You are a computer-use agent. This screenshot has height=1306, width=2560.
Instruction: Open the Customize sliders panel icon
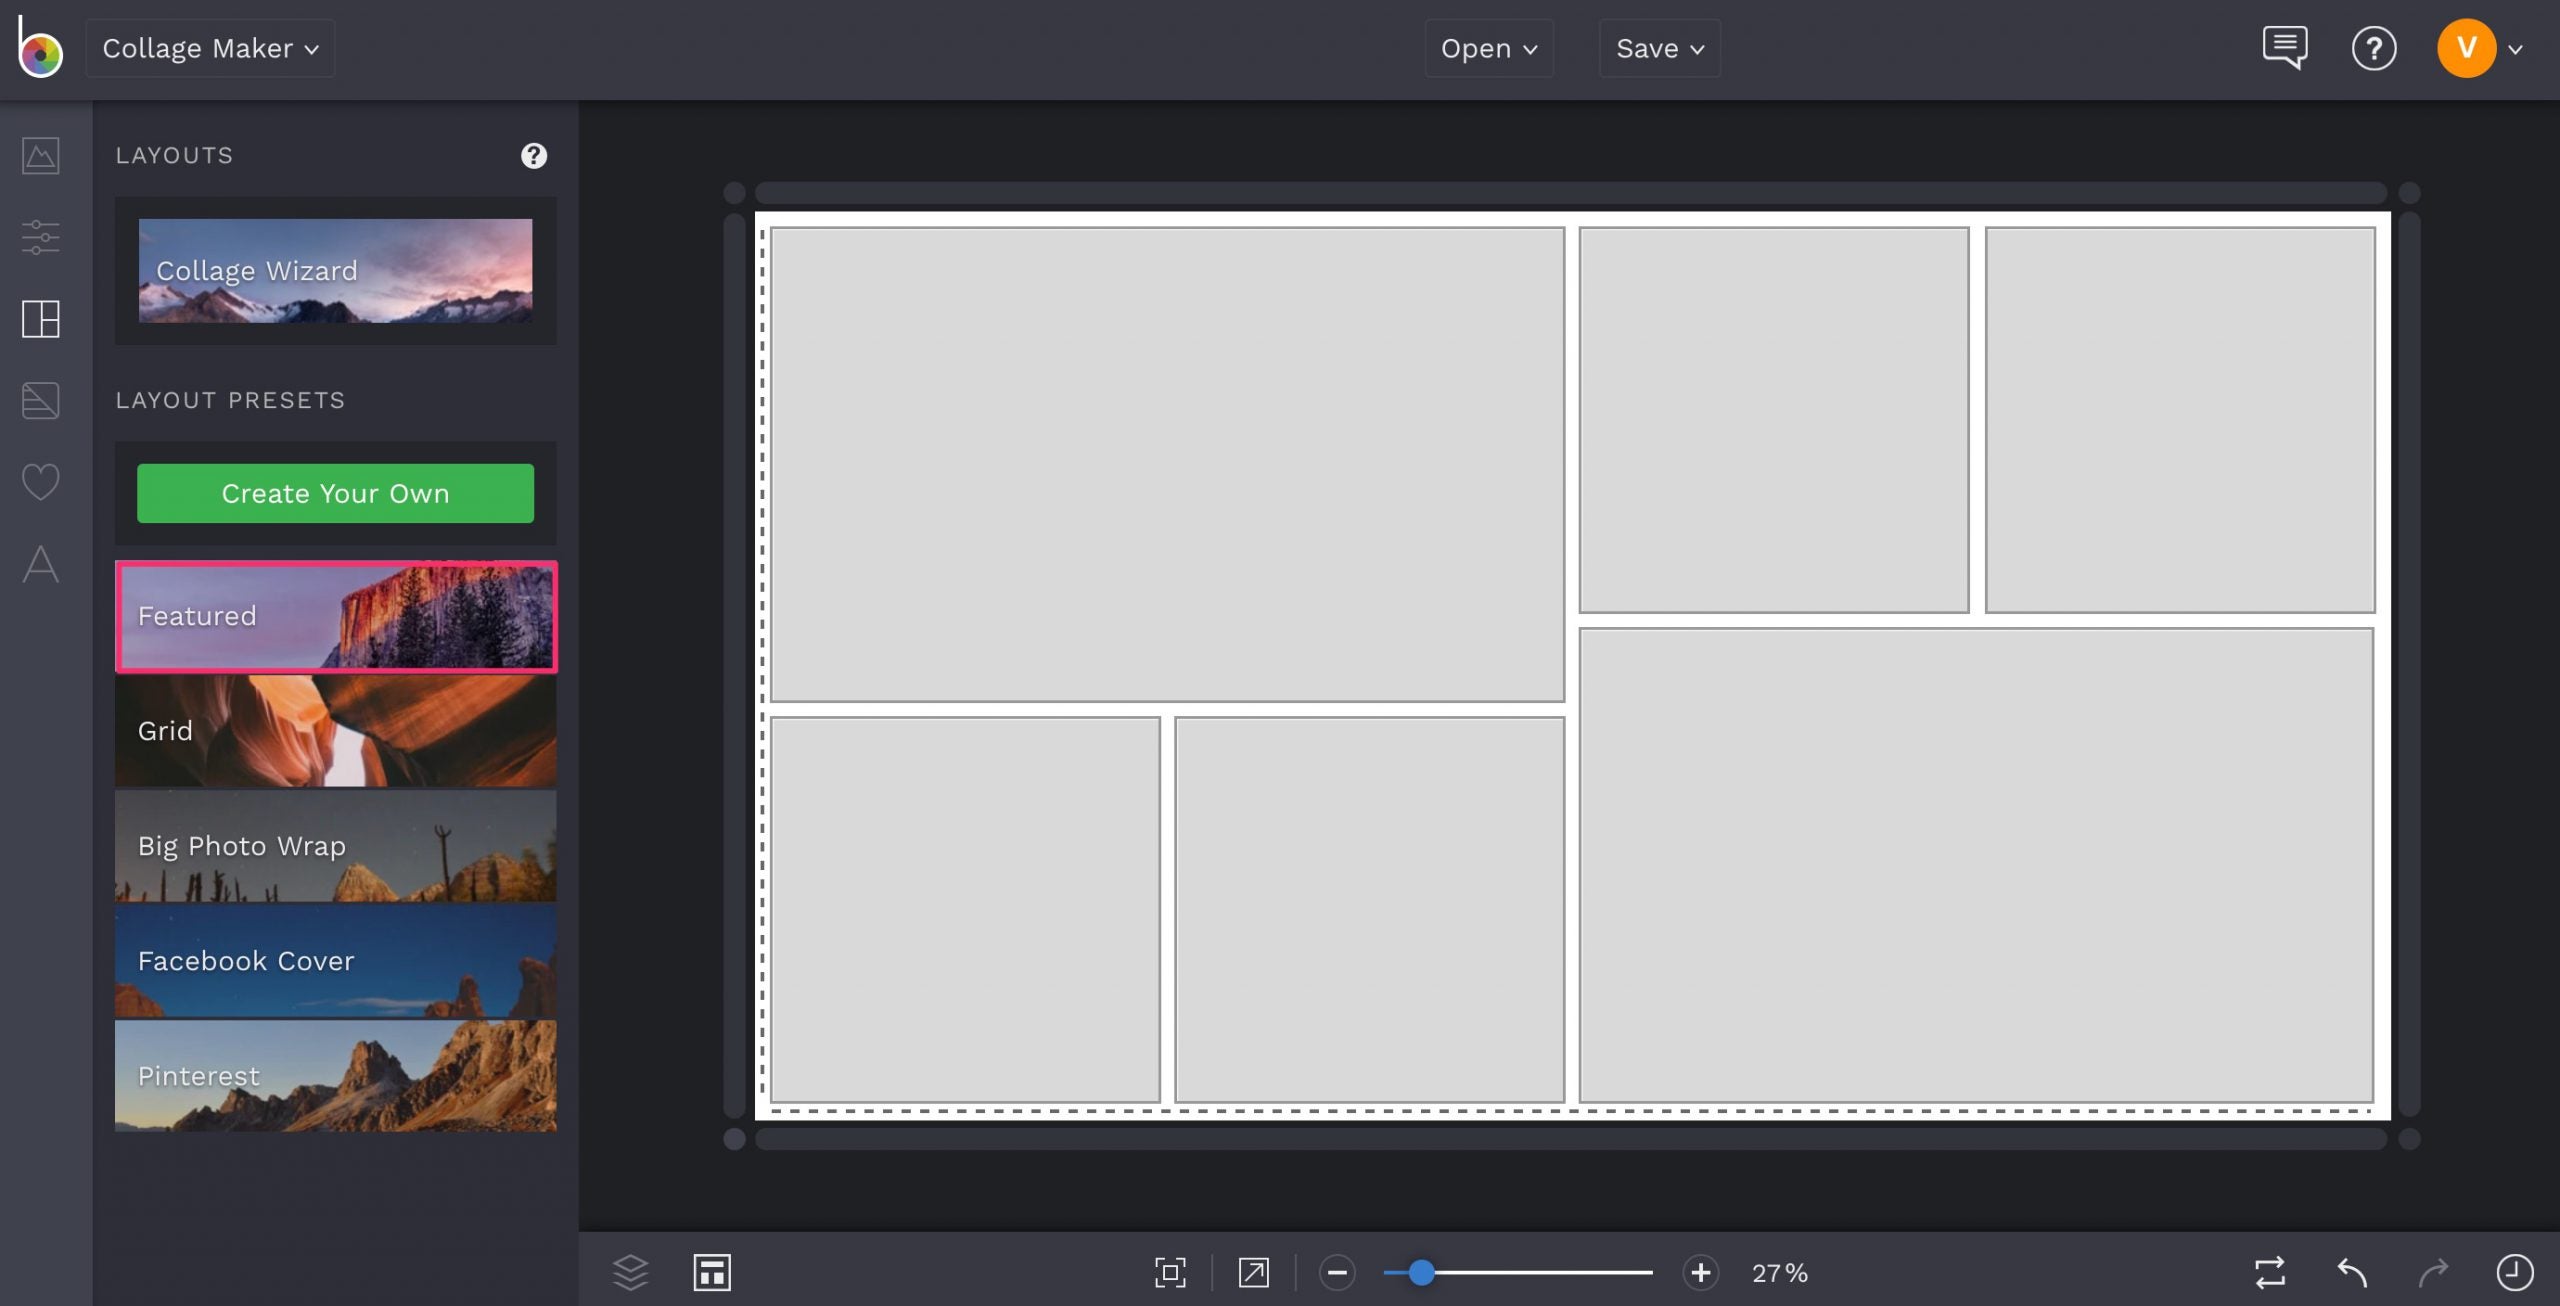[x=40, y=237]
